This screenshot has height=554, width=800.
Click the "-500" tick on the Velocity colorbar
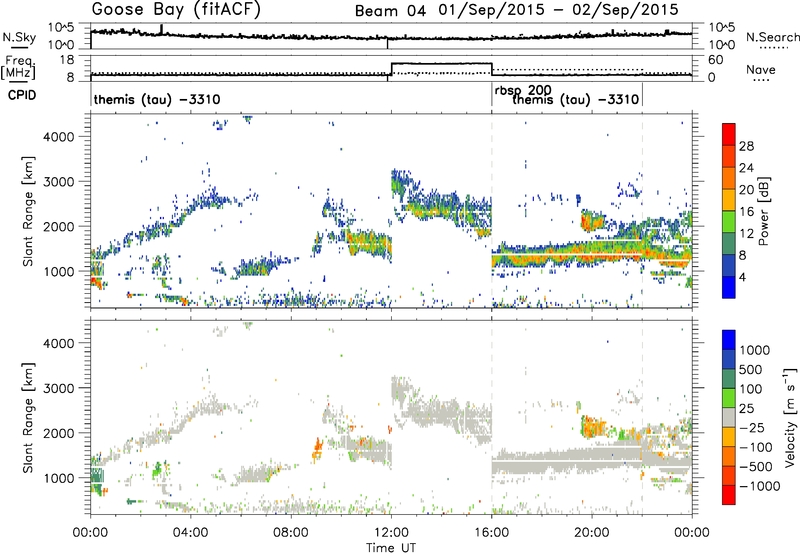756,467
